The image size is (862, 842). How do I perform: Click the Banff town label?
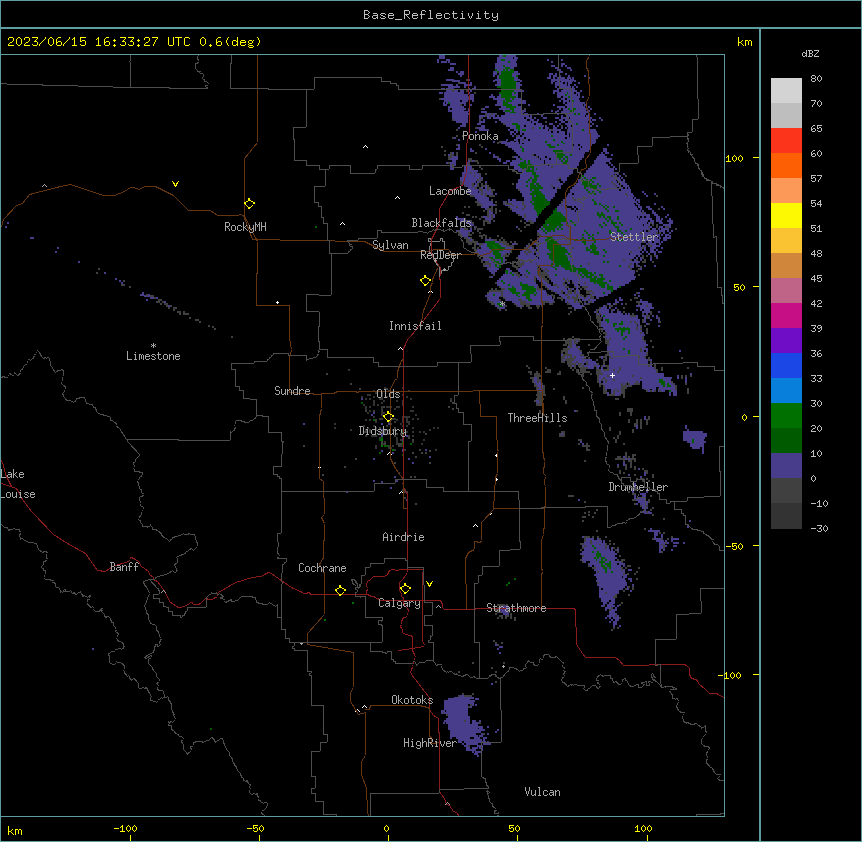click(x=124, y=567)
